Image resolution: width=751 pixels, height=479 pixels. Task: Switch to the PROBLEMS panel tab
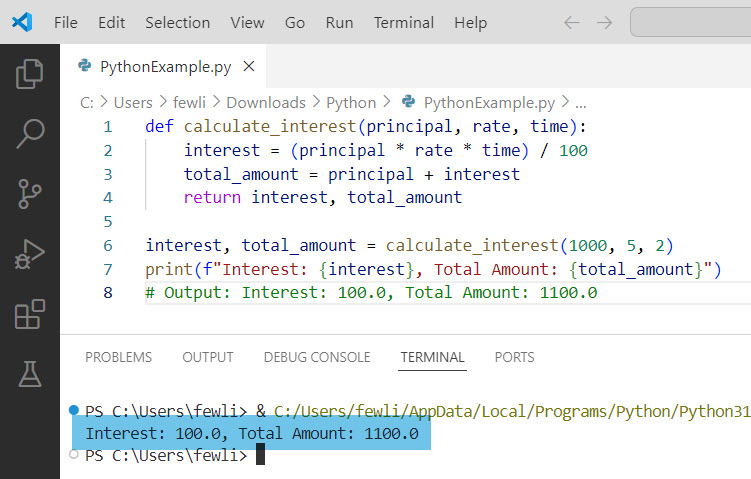point(118,357)
